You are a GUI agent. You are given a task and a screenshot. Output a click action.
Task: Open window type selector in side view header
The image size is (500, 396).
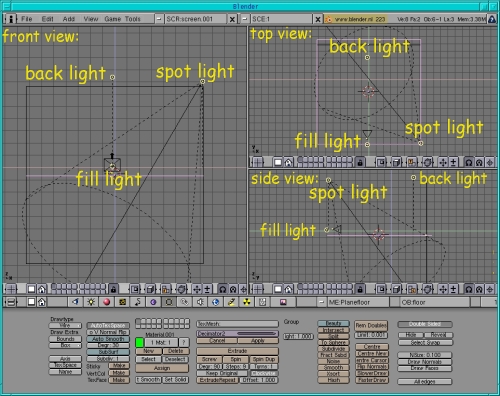pos(257,289)
